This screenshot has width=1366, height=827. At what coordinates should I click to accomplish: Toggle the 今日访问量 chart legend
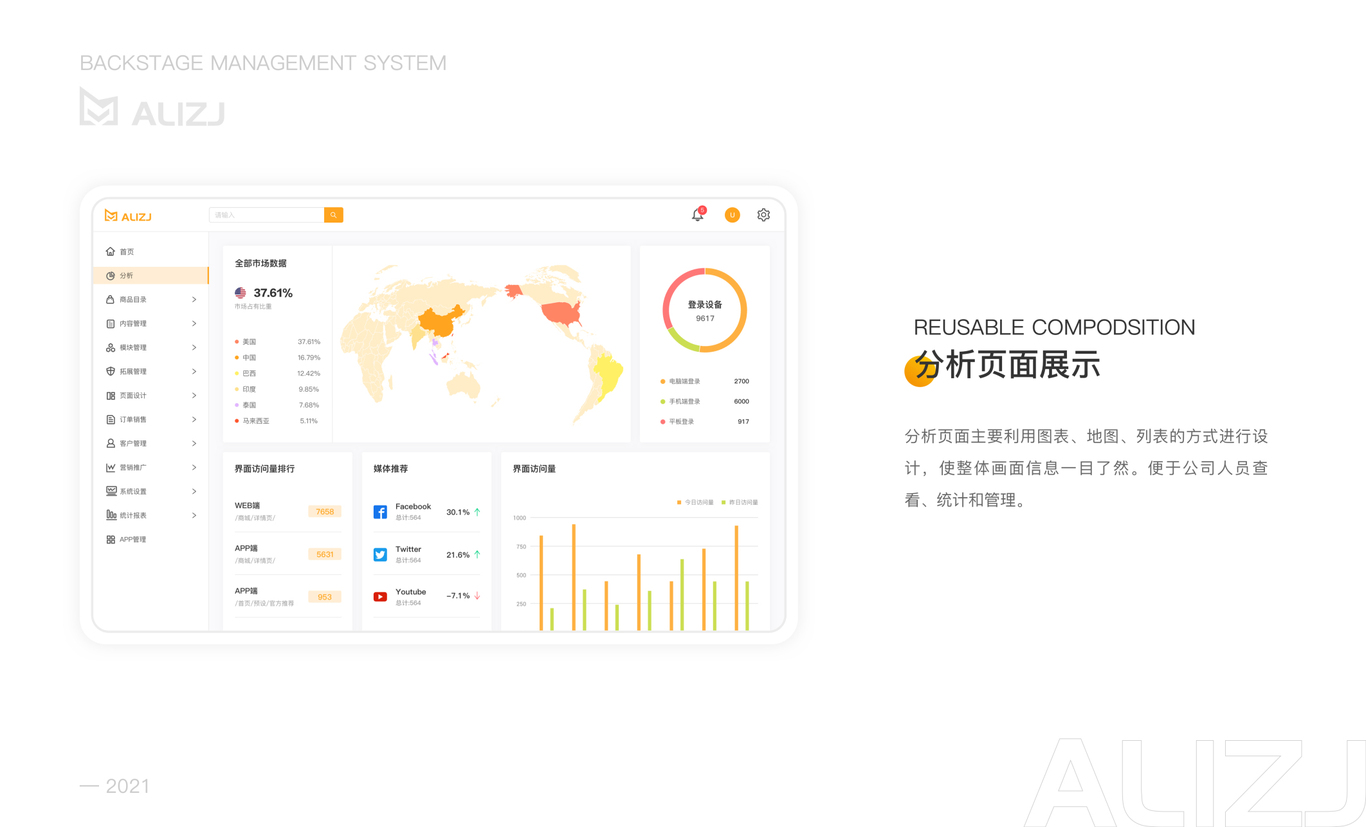(695, 502)
